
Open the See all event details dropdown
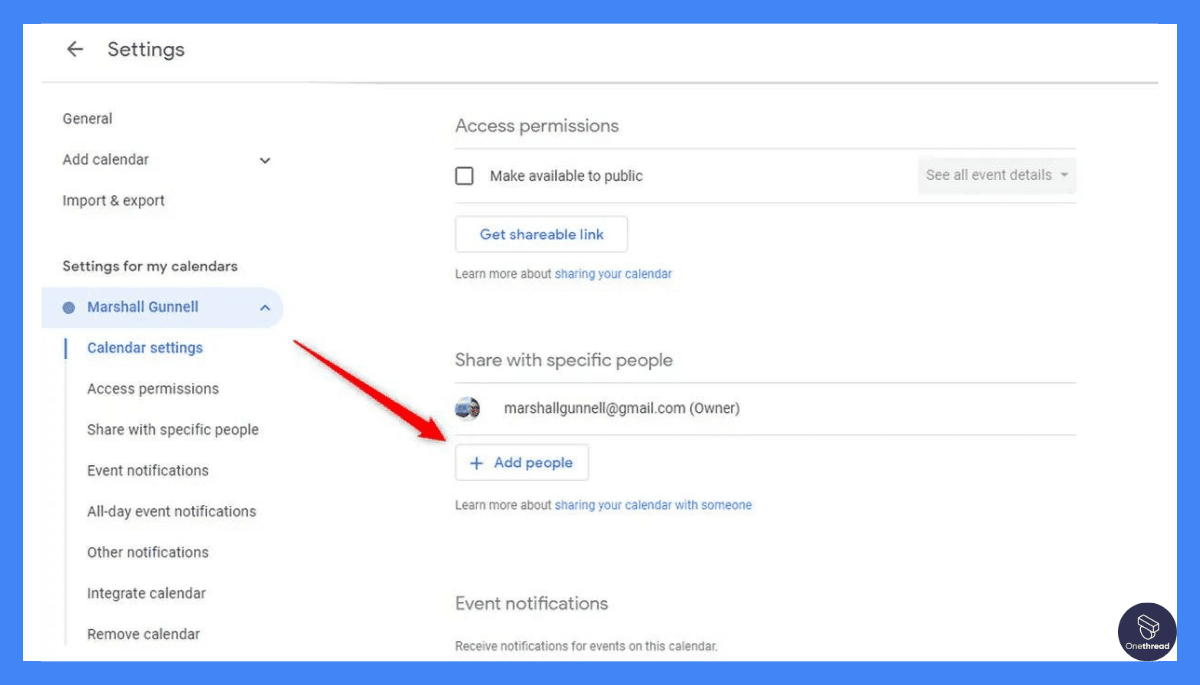pyautogui.click(x=995, y=175)
